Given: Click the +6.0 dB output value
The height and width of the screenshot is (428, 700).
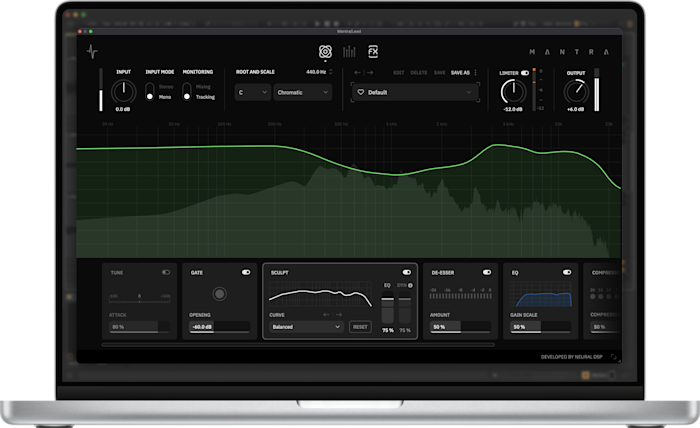Looking at the screenshot, I should tap(575, 109).
